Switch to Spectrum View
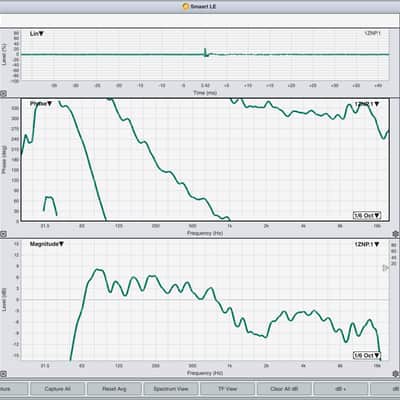The height and width of the screenshot is (400, 400). click(x=171, y=389)
